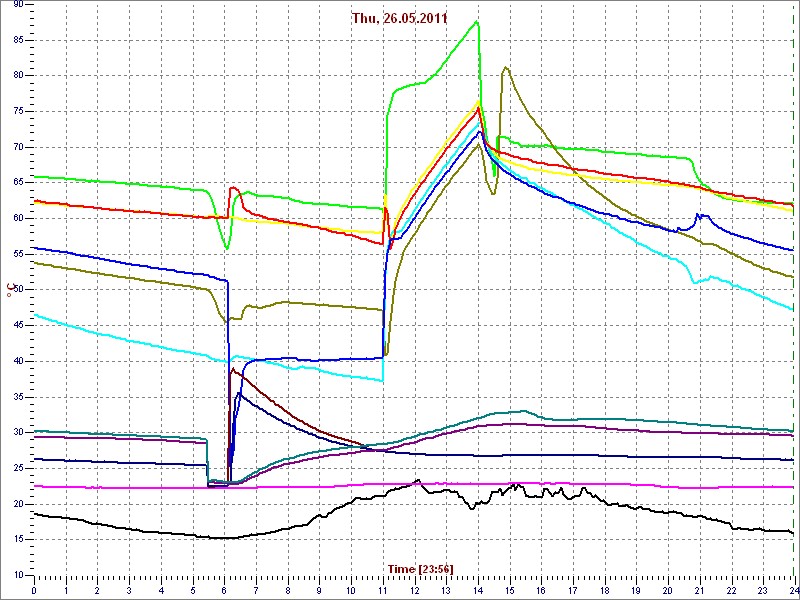Select the 85 tick label on temperature axis
The width and height of the screenshot is (800, 600).
click(18, 40)
